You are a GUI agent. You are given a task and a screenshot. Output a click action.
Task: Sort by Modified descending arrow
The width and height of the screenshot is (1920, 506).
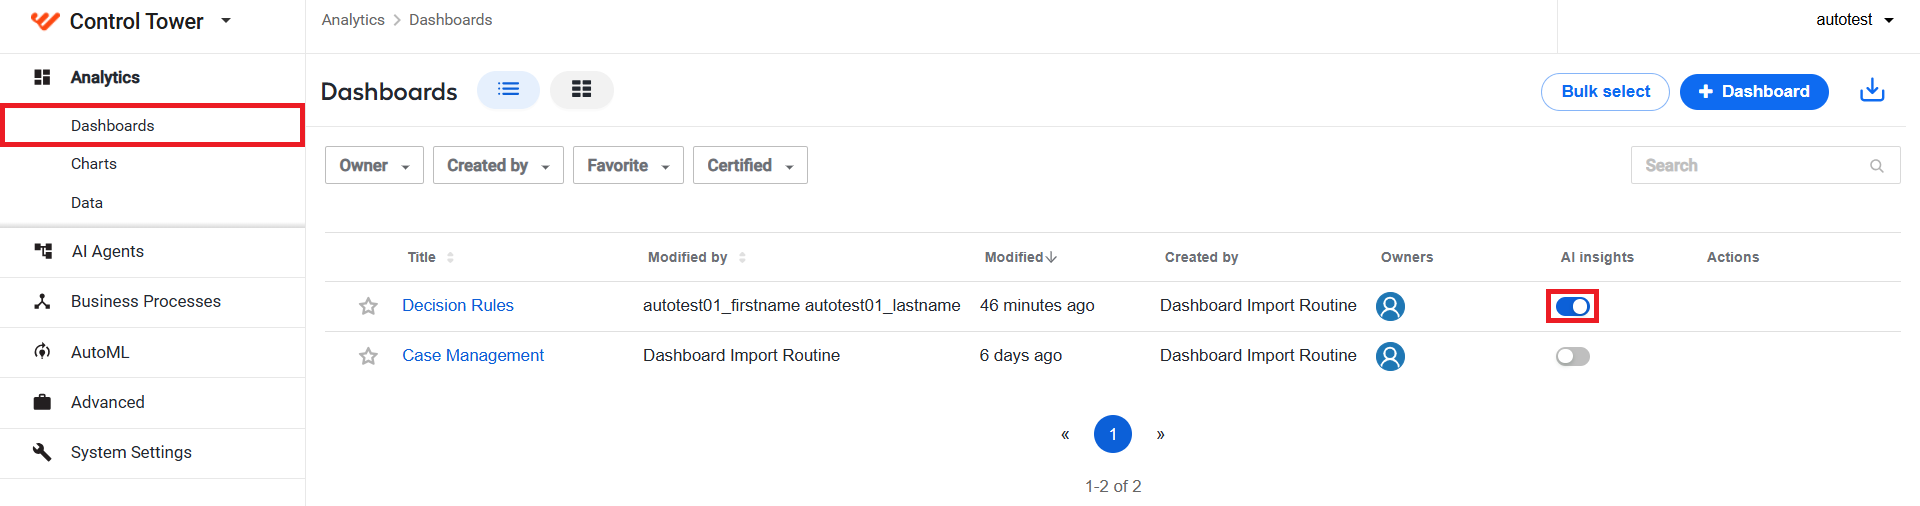click(x=1052, y=257)
